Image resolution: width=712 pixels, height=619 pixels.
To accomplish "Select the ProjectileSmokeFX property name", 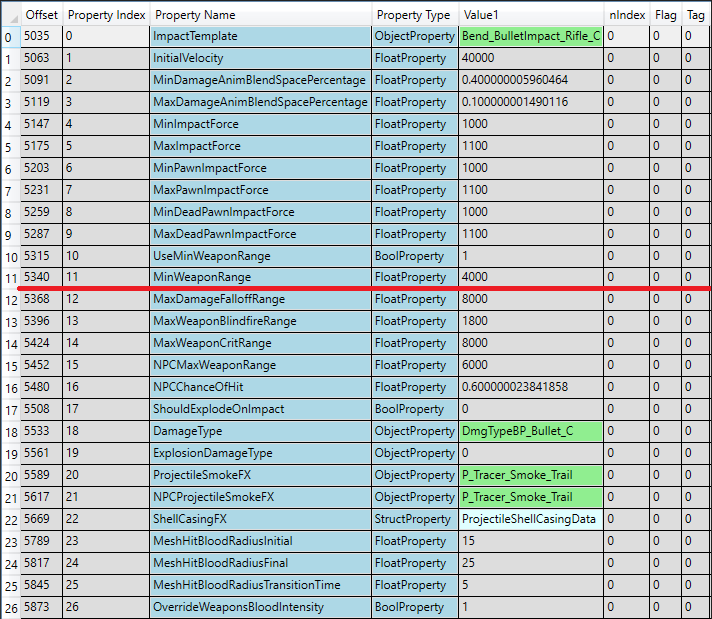I will pos(261,475).
